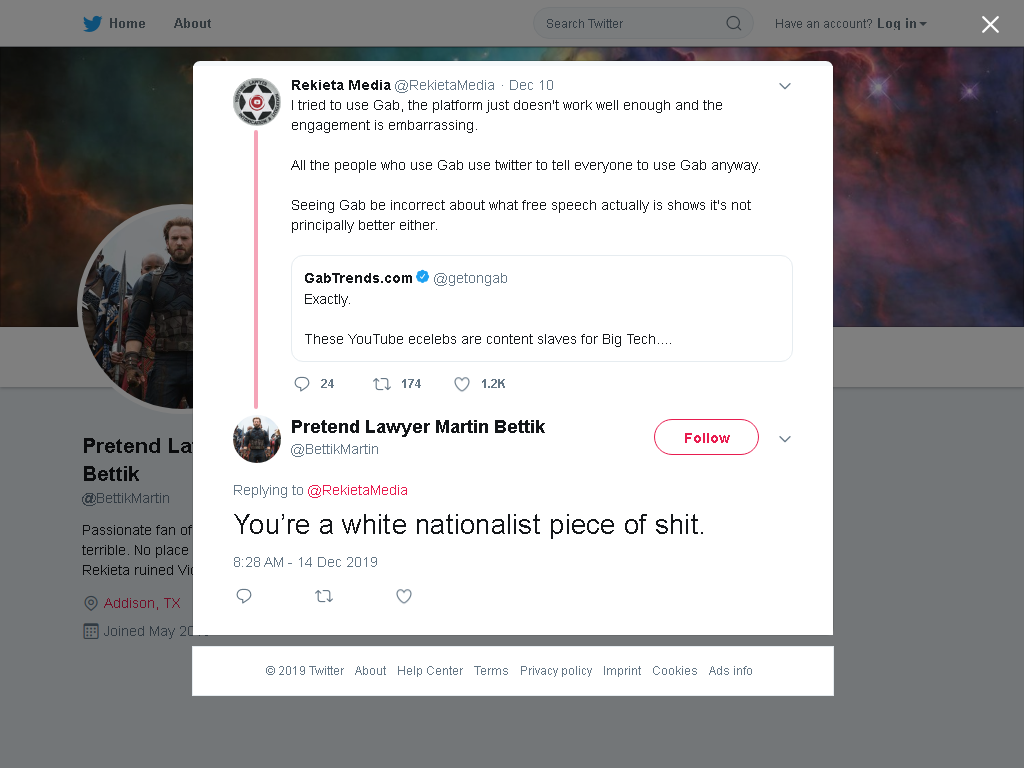Image resolution: width=1024 pixels, height=768 pixels.
Task: Open the Privacy policy footer link
Action: (556, 671)
